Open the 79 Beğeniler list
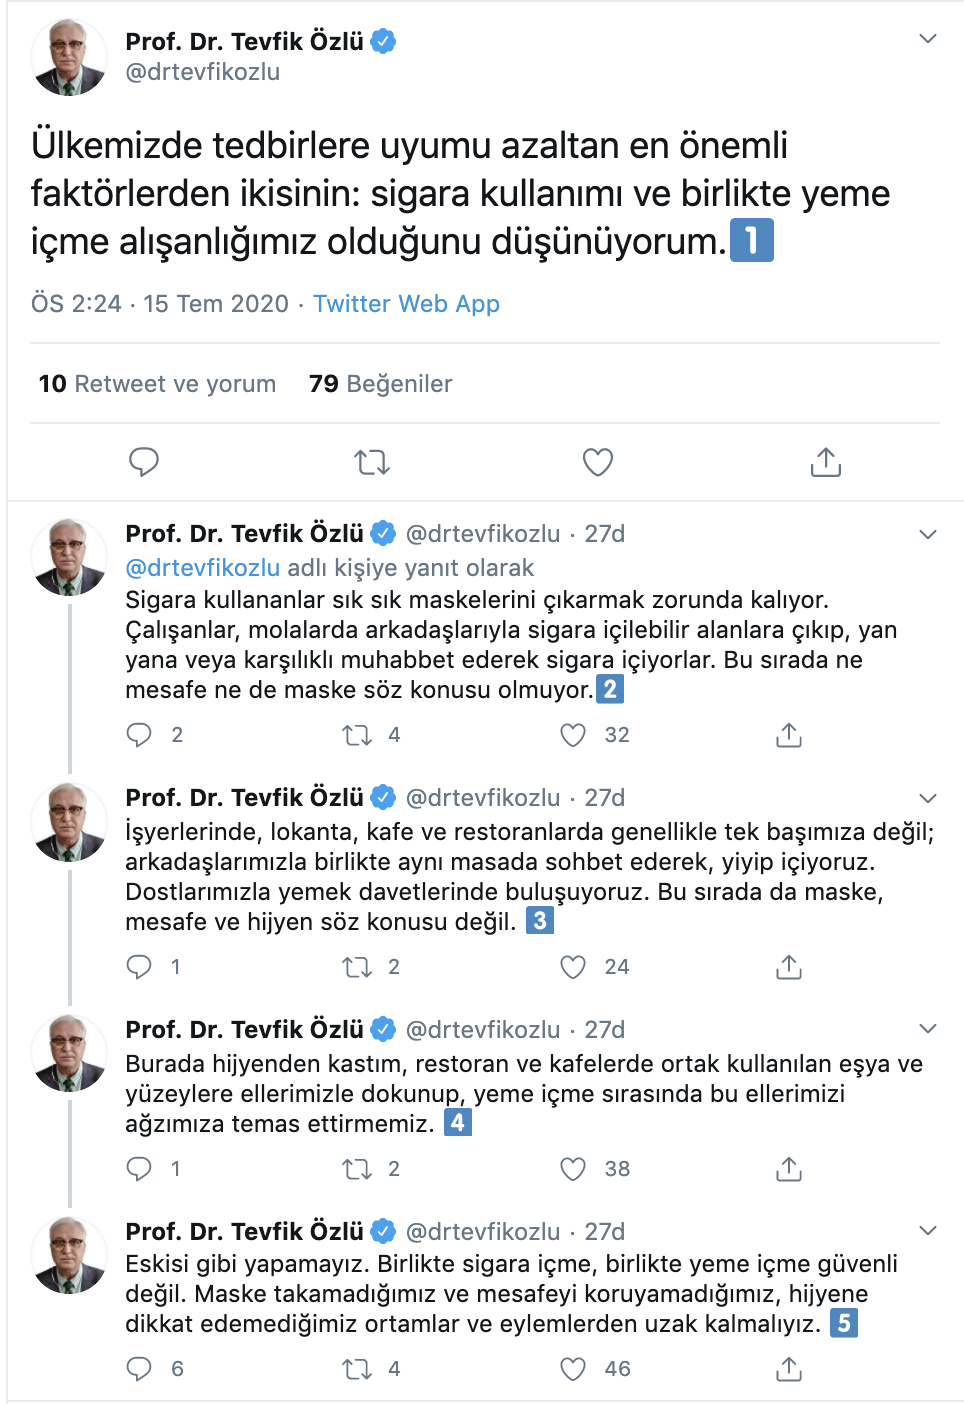Image resolution: width=964 pixels, height=1404 pixels. click(x=380, y=384)
